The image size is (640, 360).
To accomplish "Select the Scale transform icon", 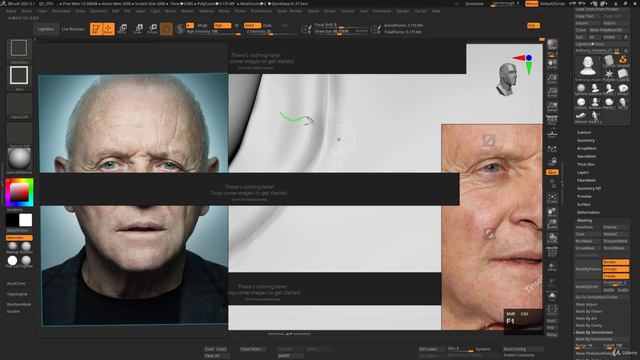I will 138,29.
